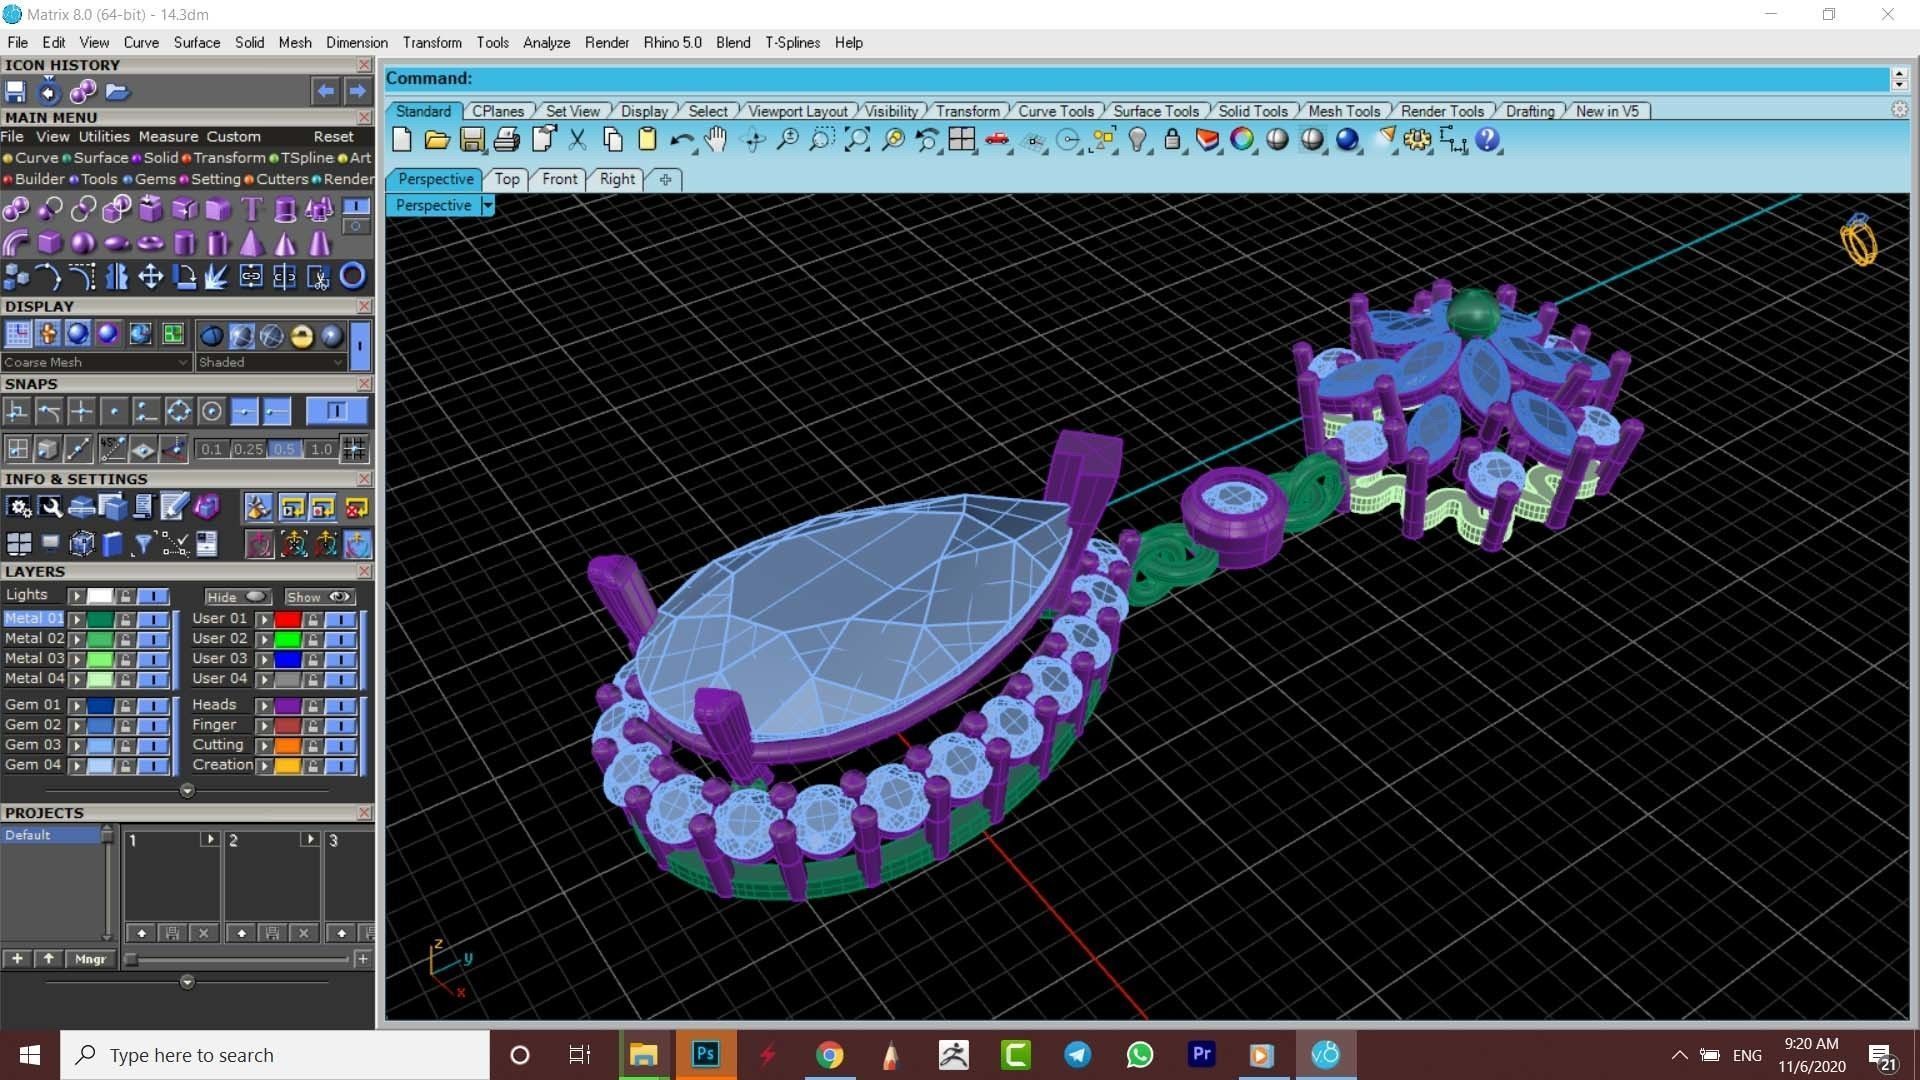Expand the Perspective viewport title dropdown arrow
This screenshot has width=1920, height=1080.
click(488, 206)
